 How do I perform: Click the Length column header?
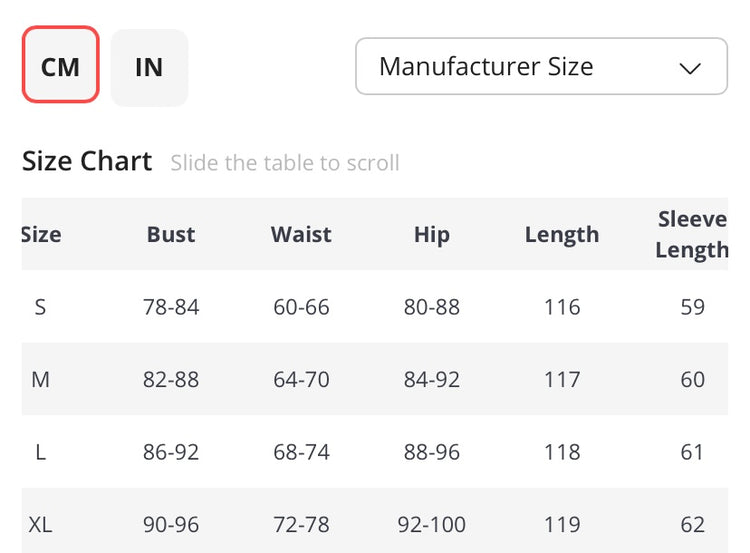point(562,235)
